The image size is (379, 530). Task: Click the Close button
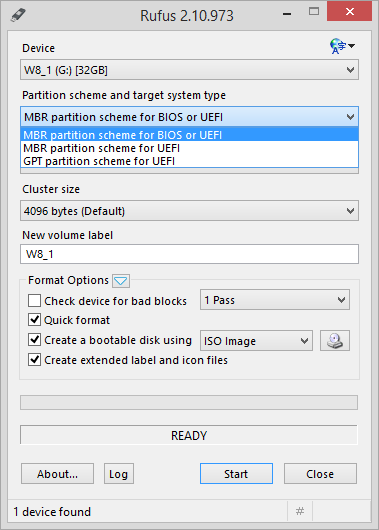(320, 474)
